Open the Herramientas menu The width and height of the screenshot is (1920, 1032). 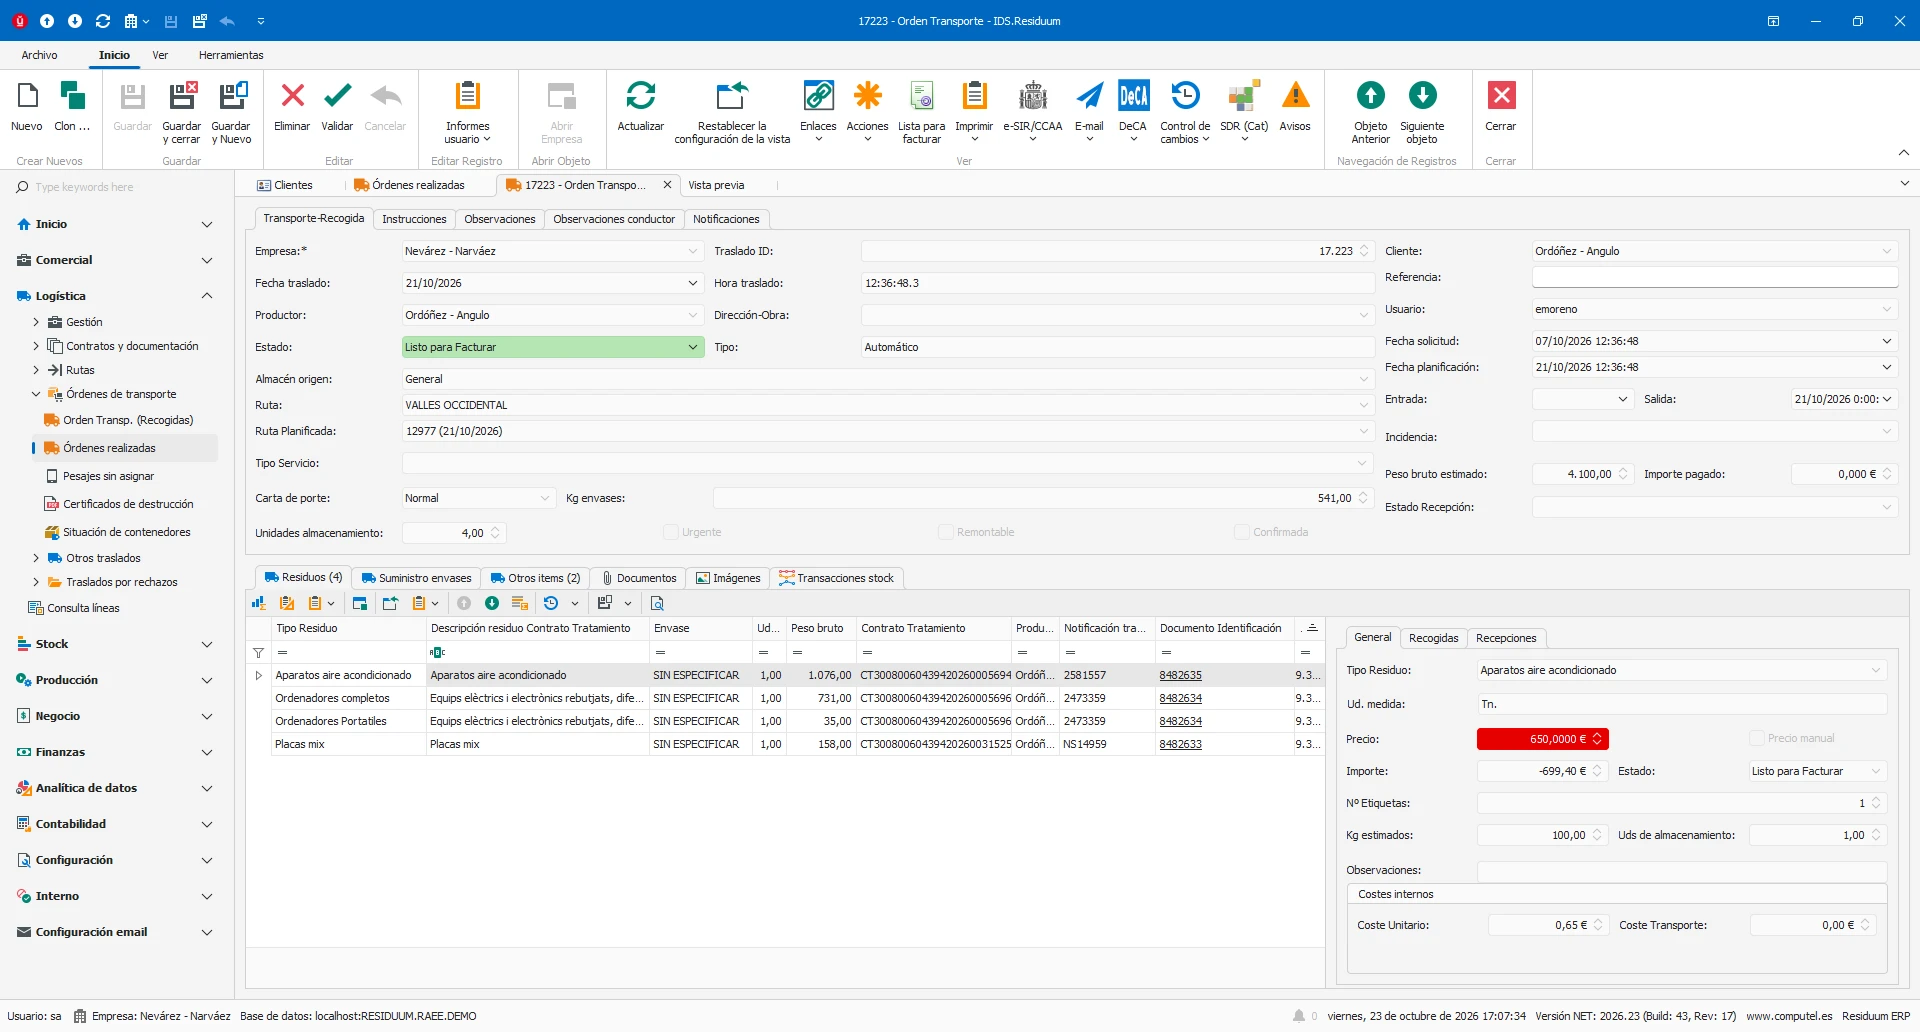(231, 55)
